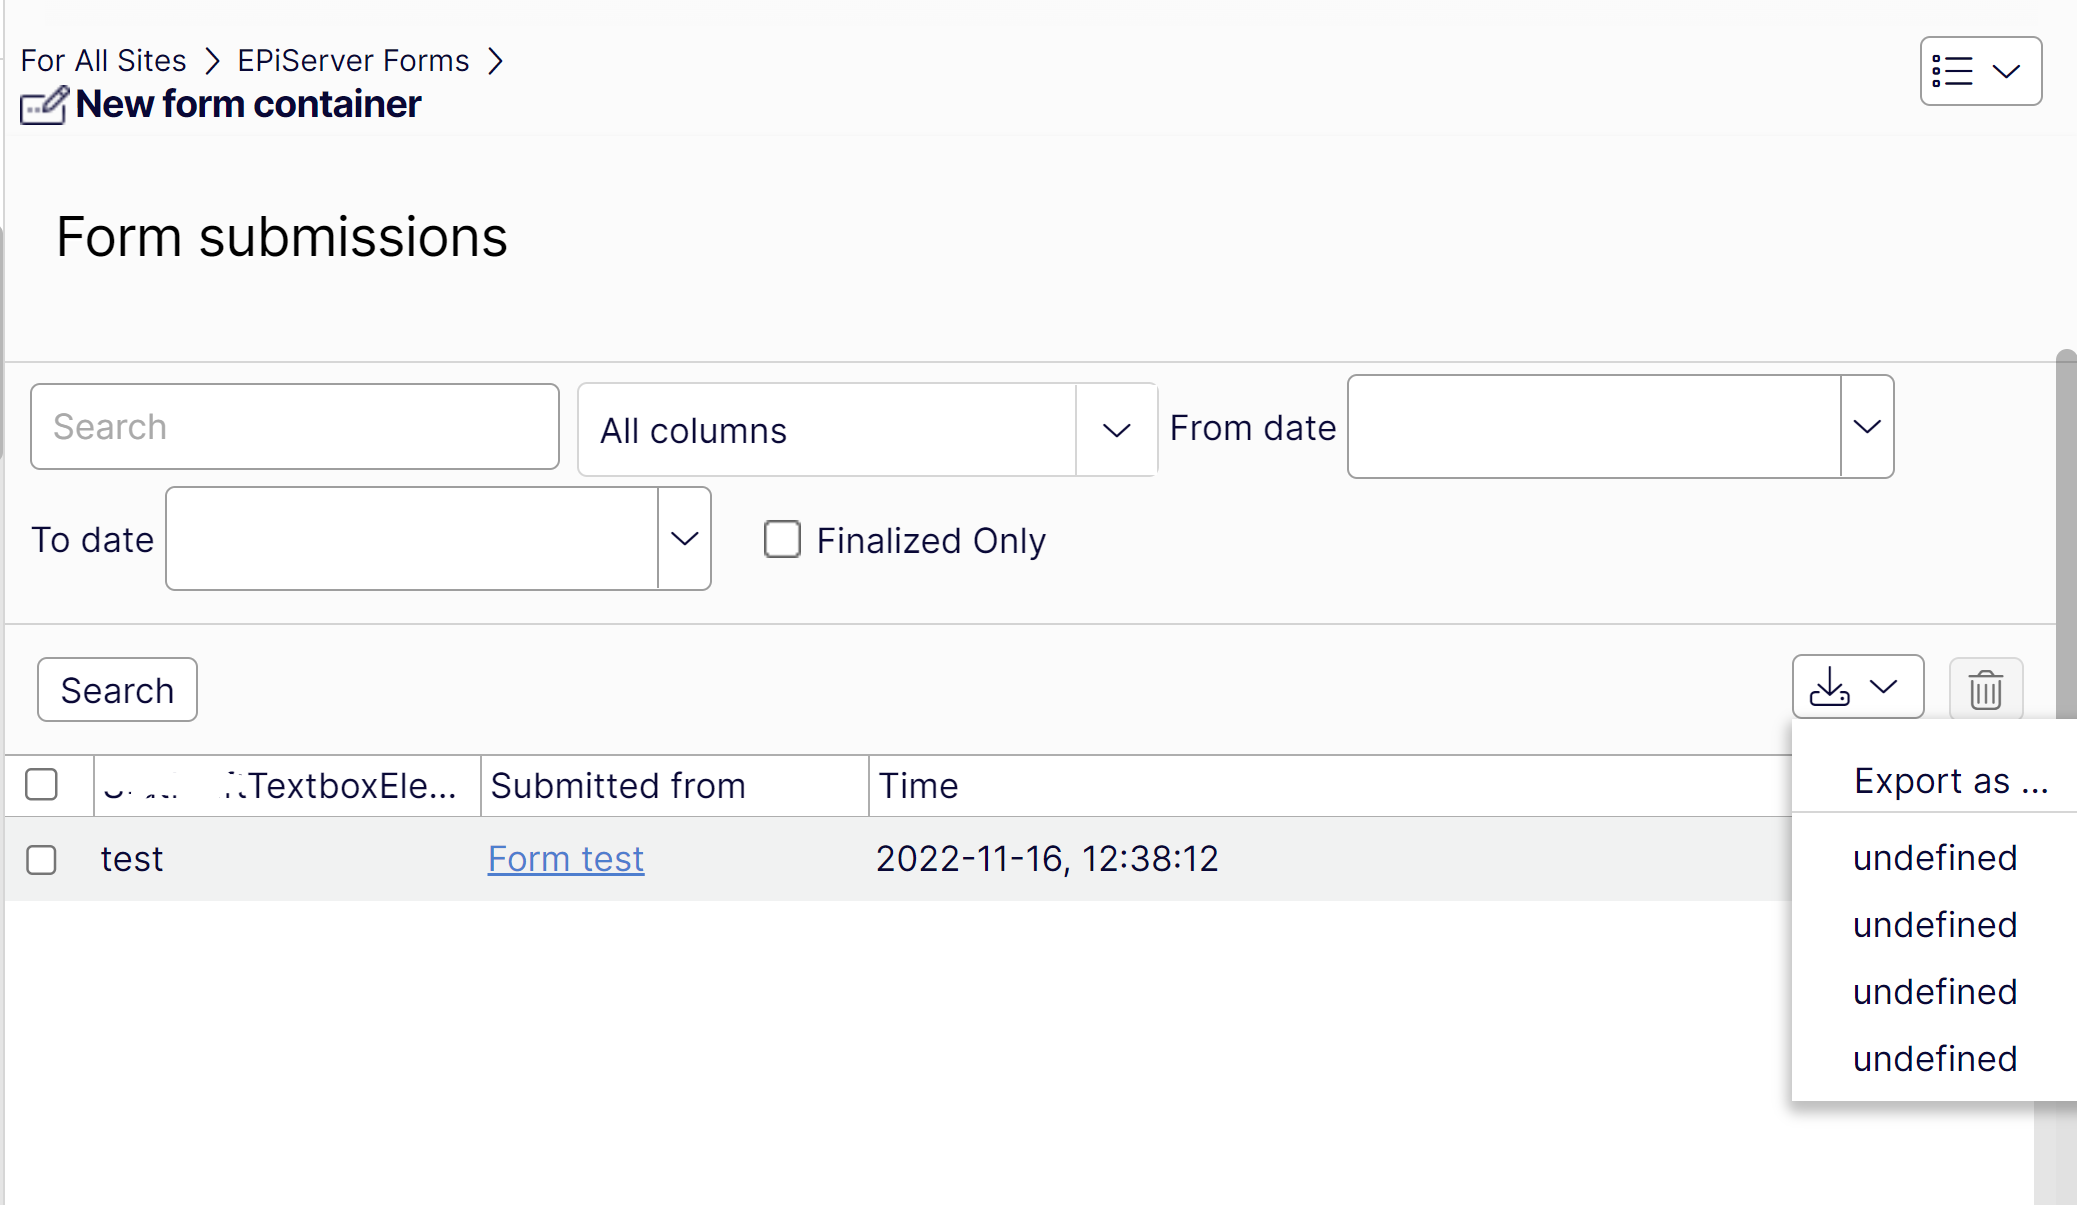This screenshot has width=2077, height=1205.
Task: Expand the All columns dropdown
Action: pos(1116,430)
